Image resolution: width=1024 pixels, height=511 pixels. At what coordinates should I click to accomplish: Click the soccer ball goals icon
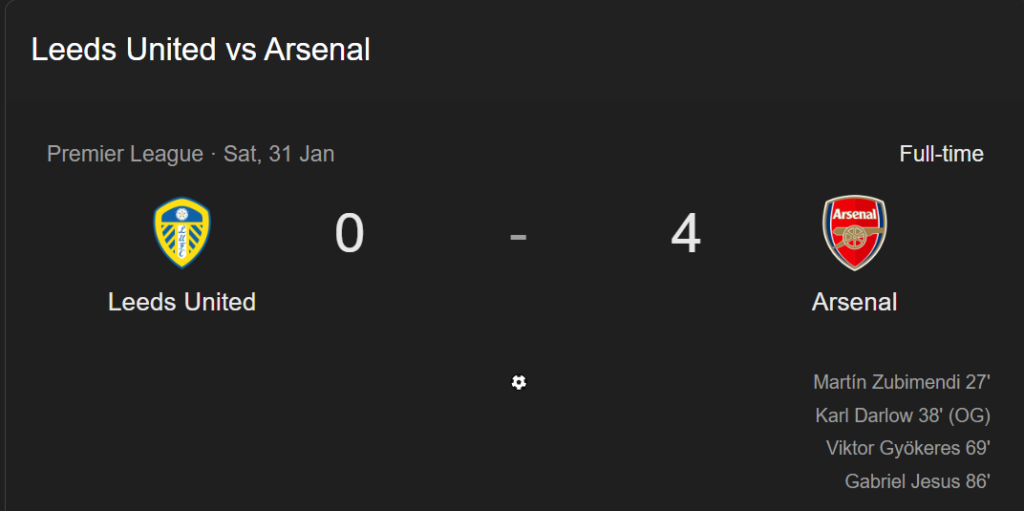pyautogui.click(x=518, y=382)
